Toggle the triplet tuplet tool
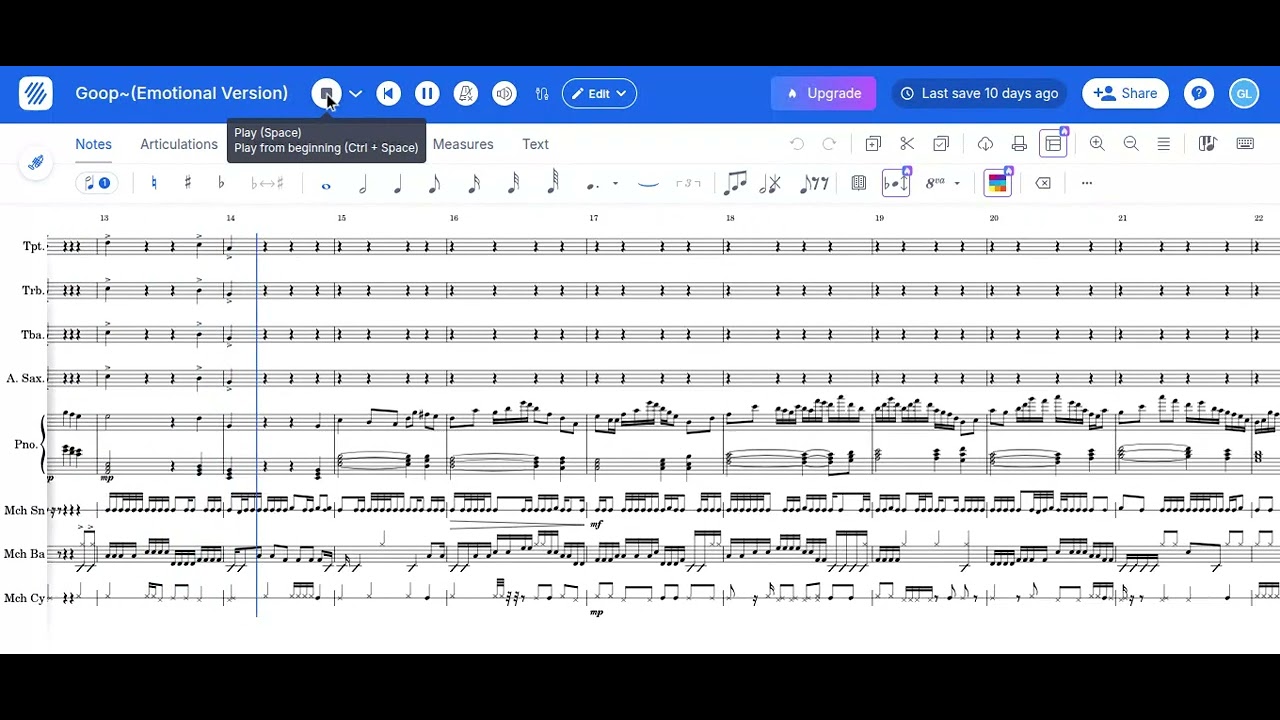 pos(688,183)
